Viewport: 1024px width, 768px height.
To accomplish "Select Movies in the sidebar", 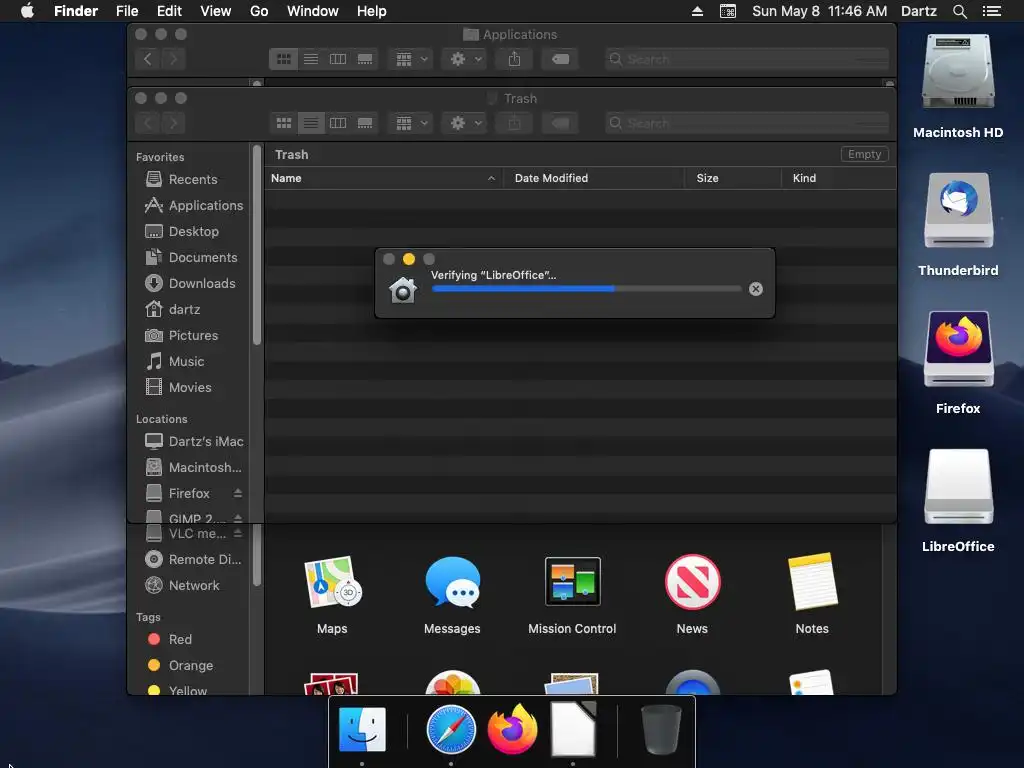I will 178,387.
